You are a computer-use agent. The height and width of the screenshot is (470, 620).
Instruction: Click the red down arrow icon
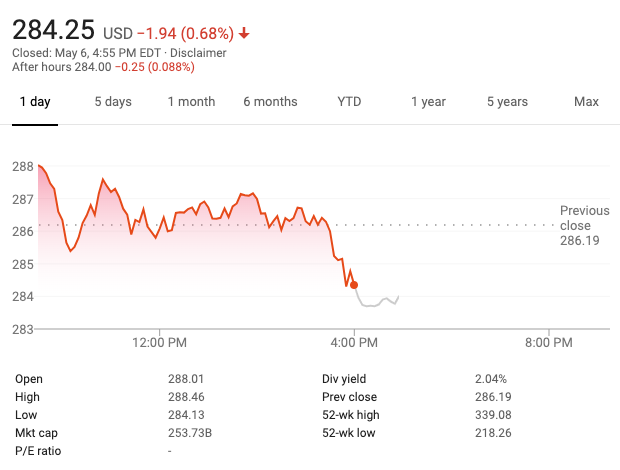coord(244,33)
